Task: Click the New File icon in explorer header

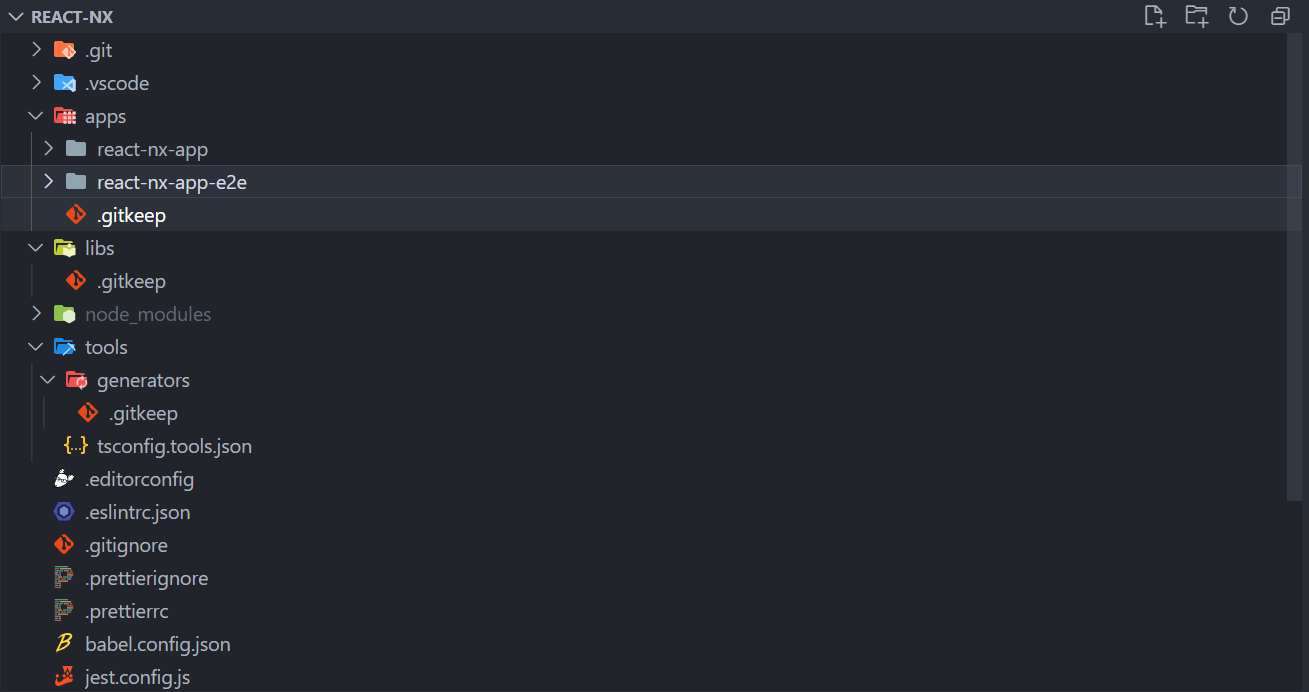Action: point(1155,16)
